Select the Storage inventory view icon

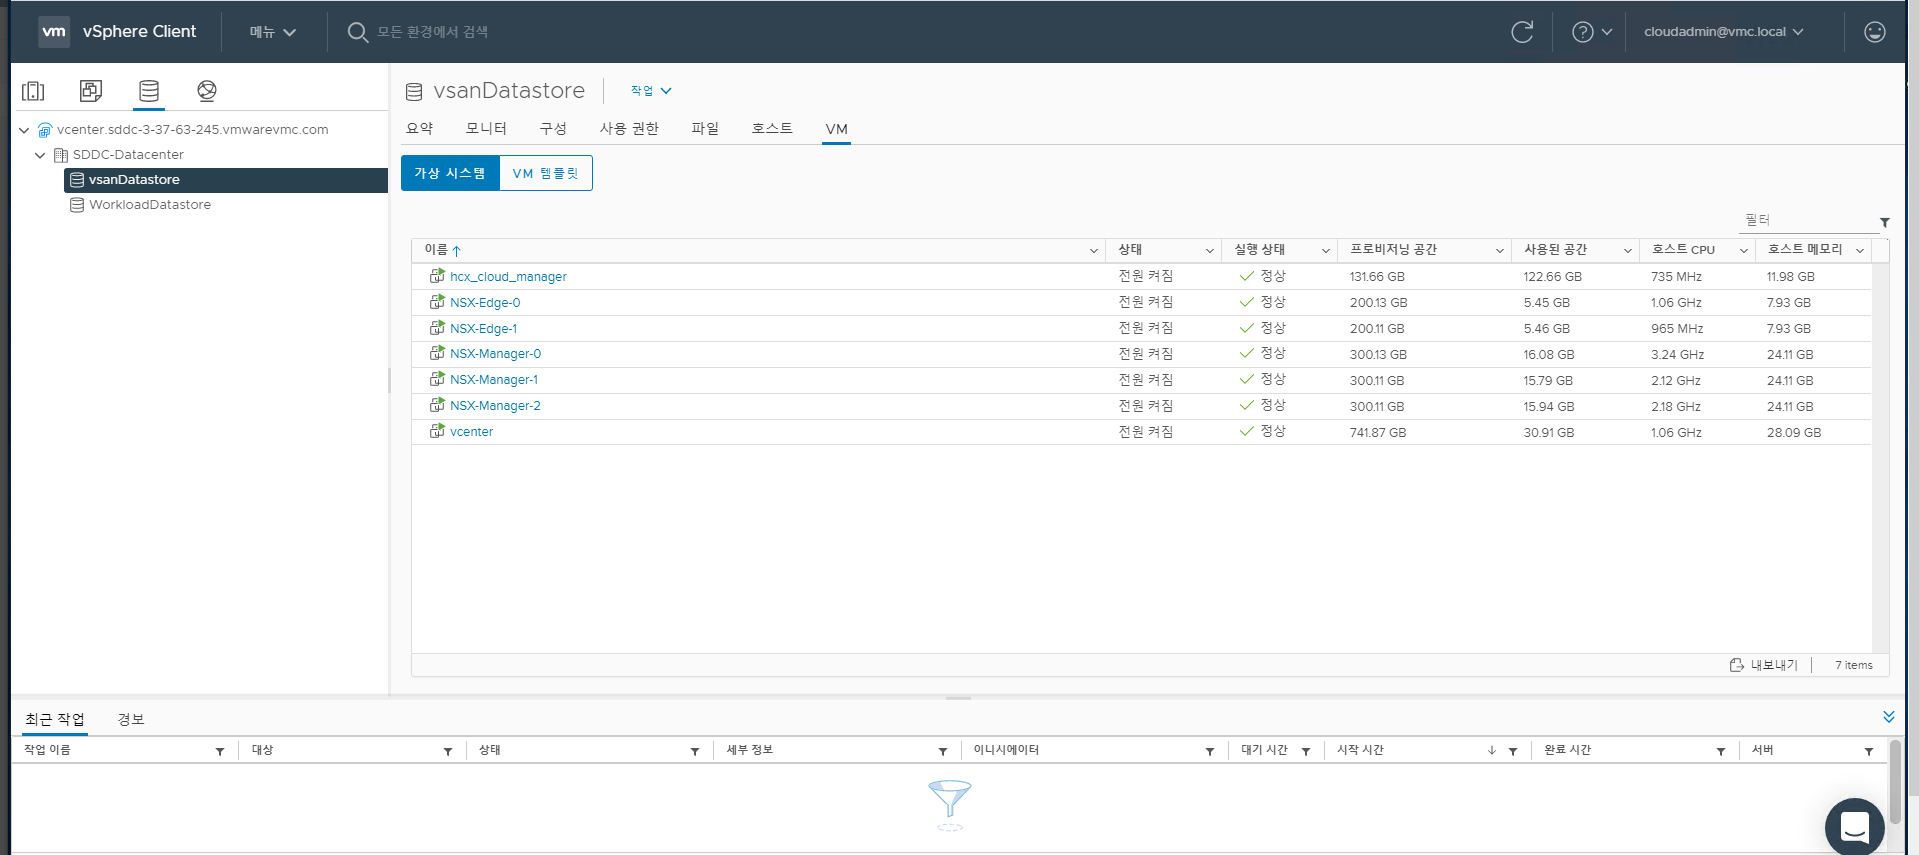pos(149,91)
